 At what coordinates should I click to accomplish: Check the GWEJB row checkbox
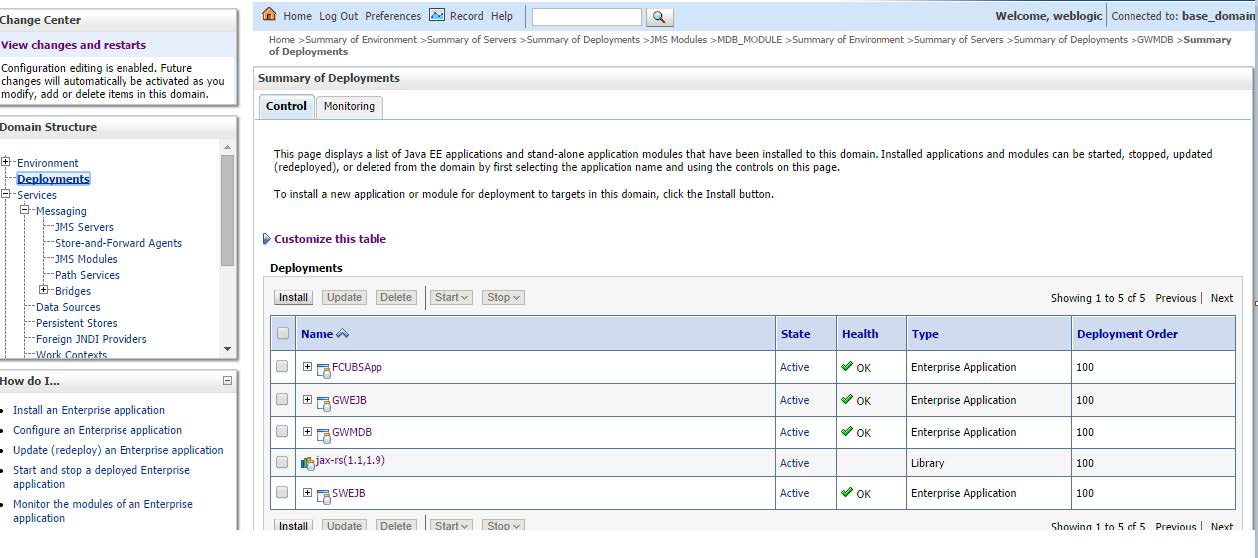pos(282,400)
